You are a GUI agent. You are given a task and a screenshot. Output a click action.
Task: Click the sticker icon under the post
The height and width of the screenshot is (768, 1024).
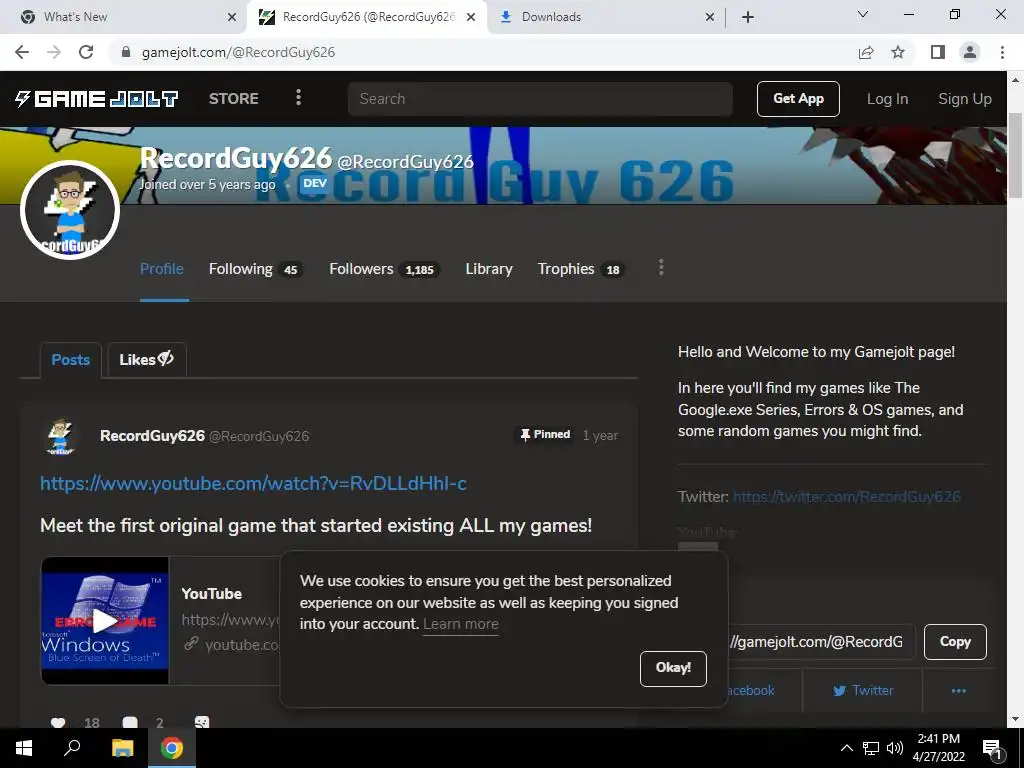point(202,723)
